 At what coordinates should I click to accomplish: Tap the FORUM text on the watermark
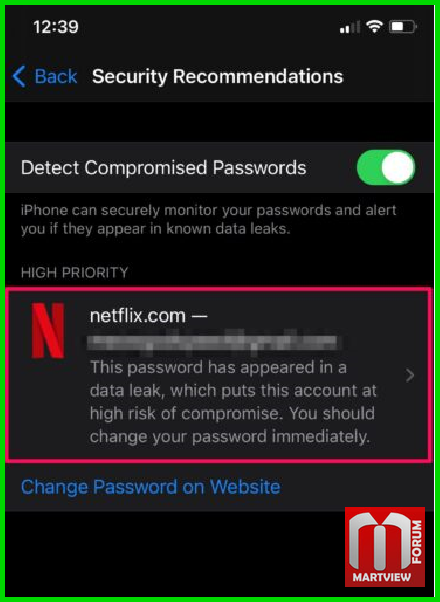(416, 542)
